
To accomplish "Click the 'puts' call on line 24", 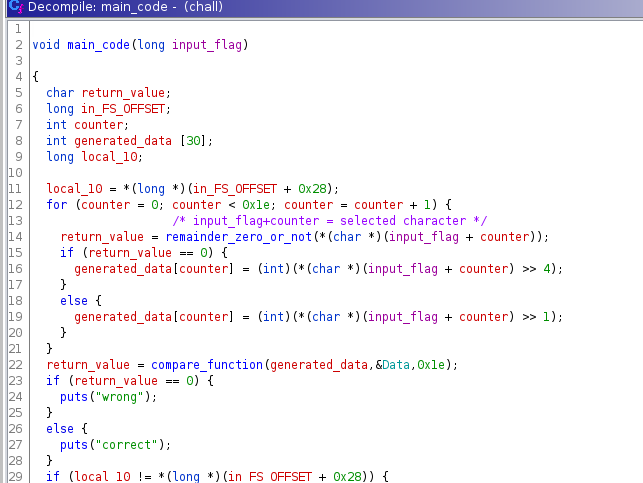I will (x=74, y=396).
